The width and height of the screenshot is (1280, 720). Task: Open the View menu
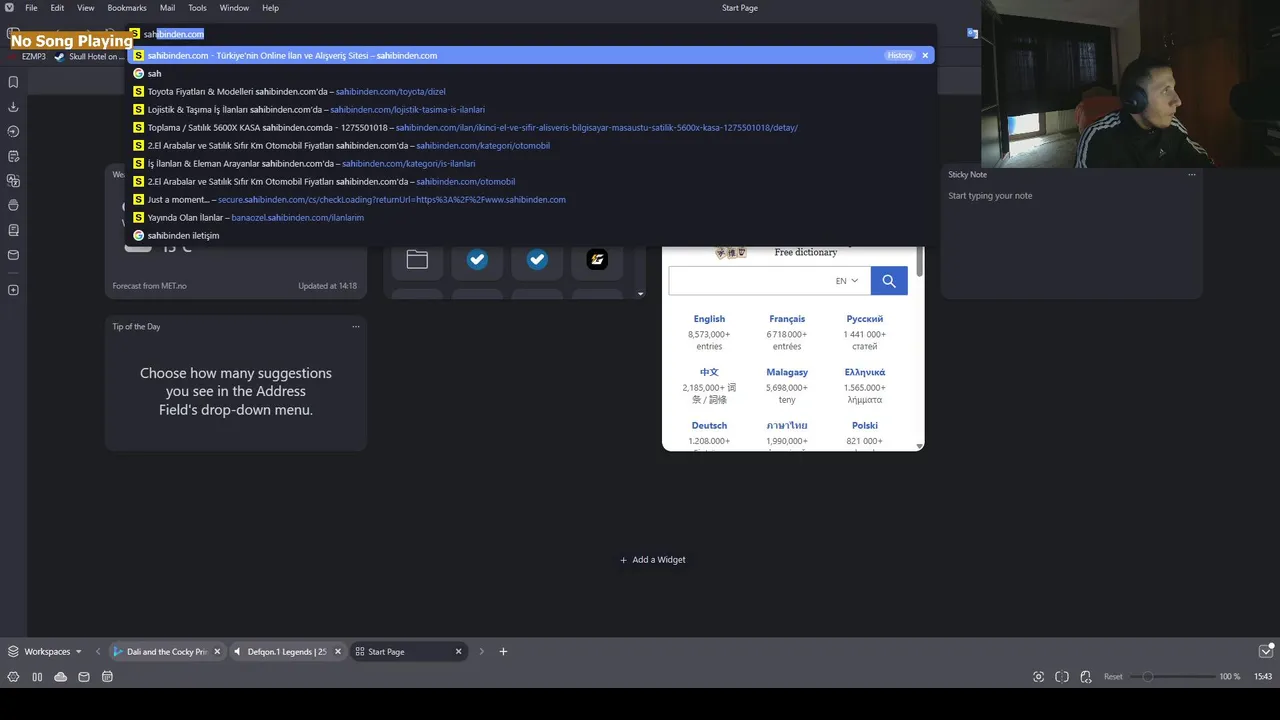point(86,8)
